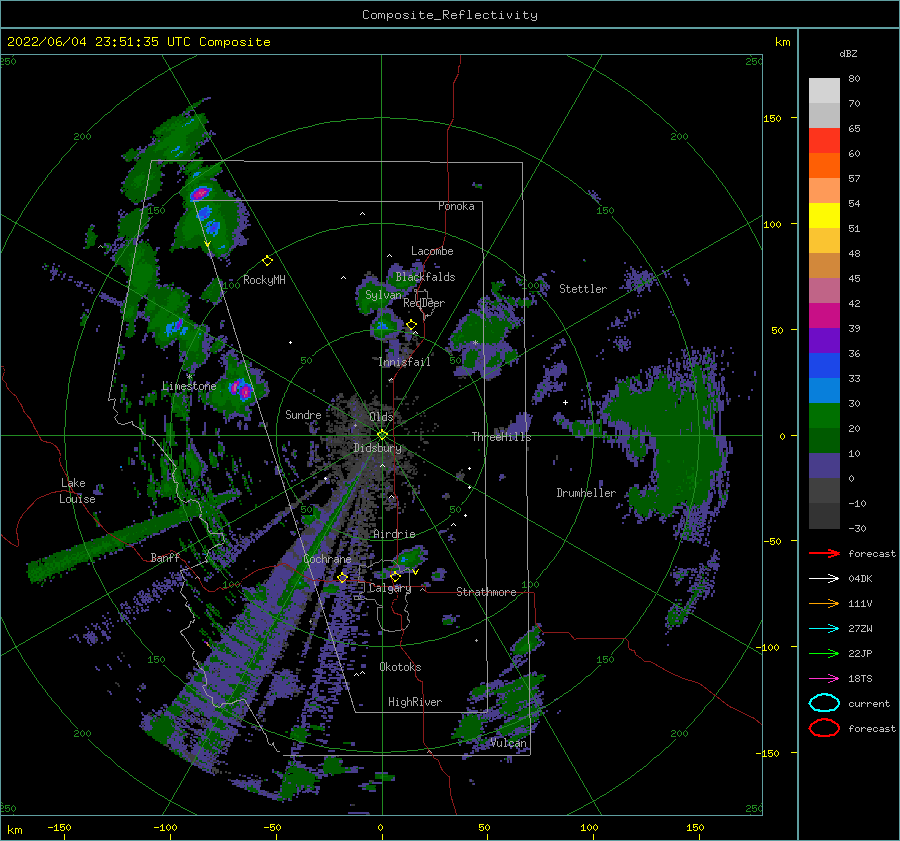The height and width of the screenshot is (841, 900).
Task: Click the red forecast arrow in legend
Action: (x=824, y=553)
